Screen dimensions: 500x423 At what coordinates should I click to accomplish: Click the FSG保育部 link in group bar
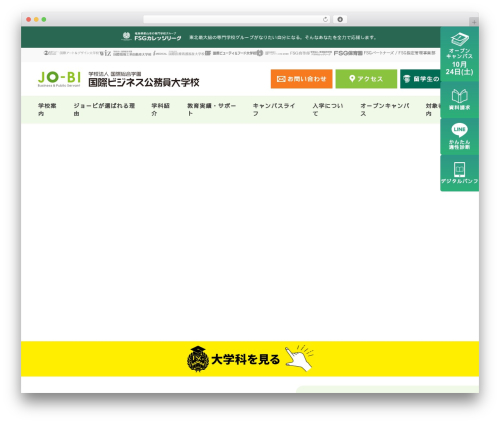(x=348, y=53)
